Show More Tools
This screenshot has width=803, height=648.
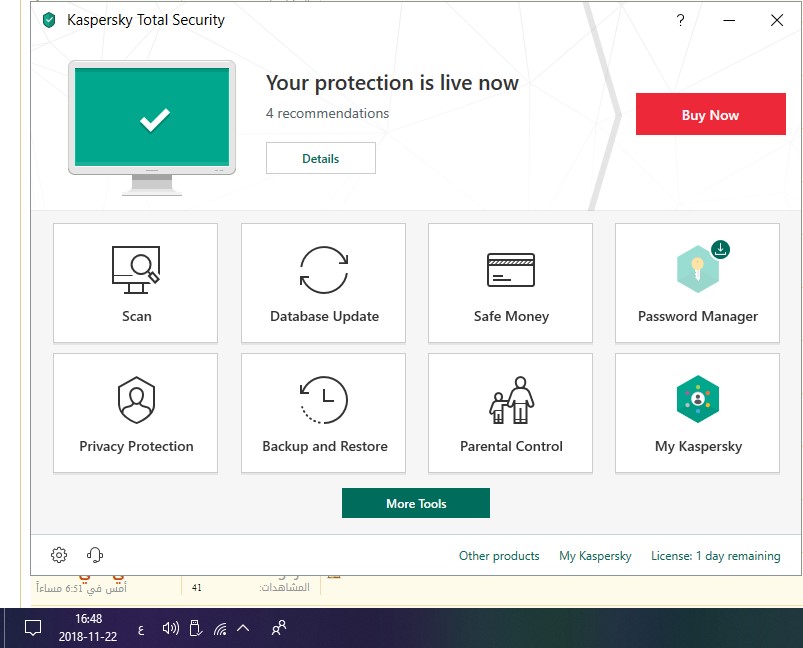pyautogui.click(x=416, y=503)
